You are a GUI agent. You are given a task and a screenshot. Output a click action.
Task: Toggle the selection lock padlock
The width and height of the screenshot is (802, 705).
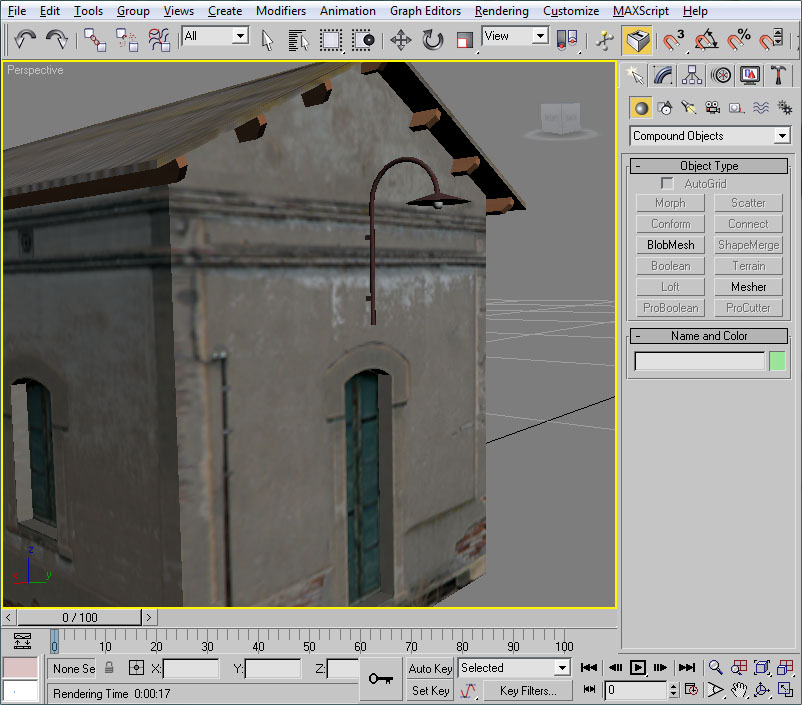pyautogui.click(x=109, y=668)
